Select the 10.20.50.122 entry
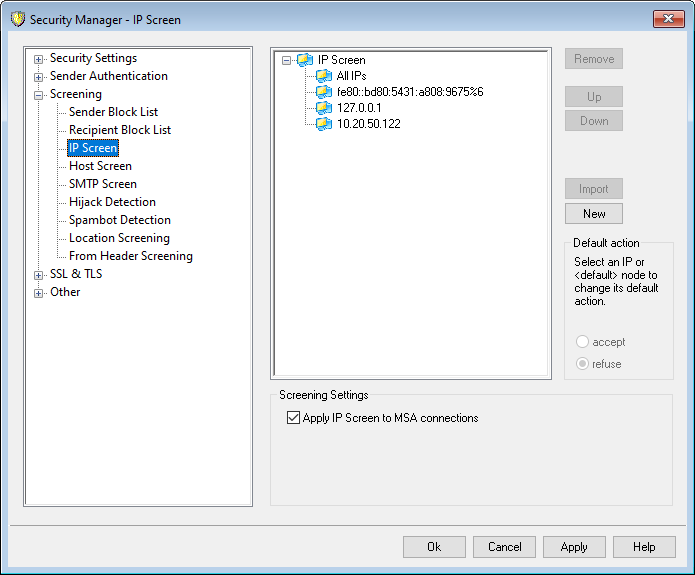 tap(369, 124)
